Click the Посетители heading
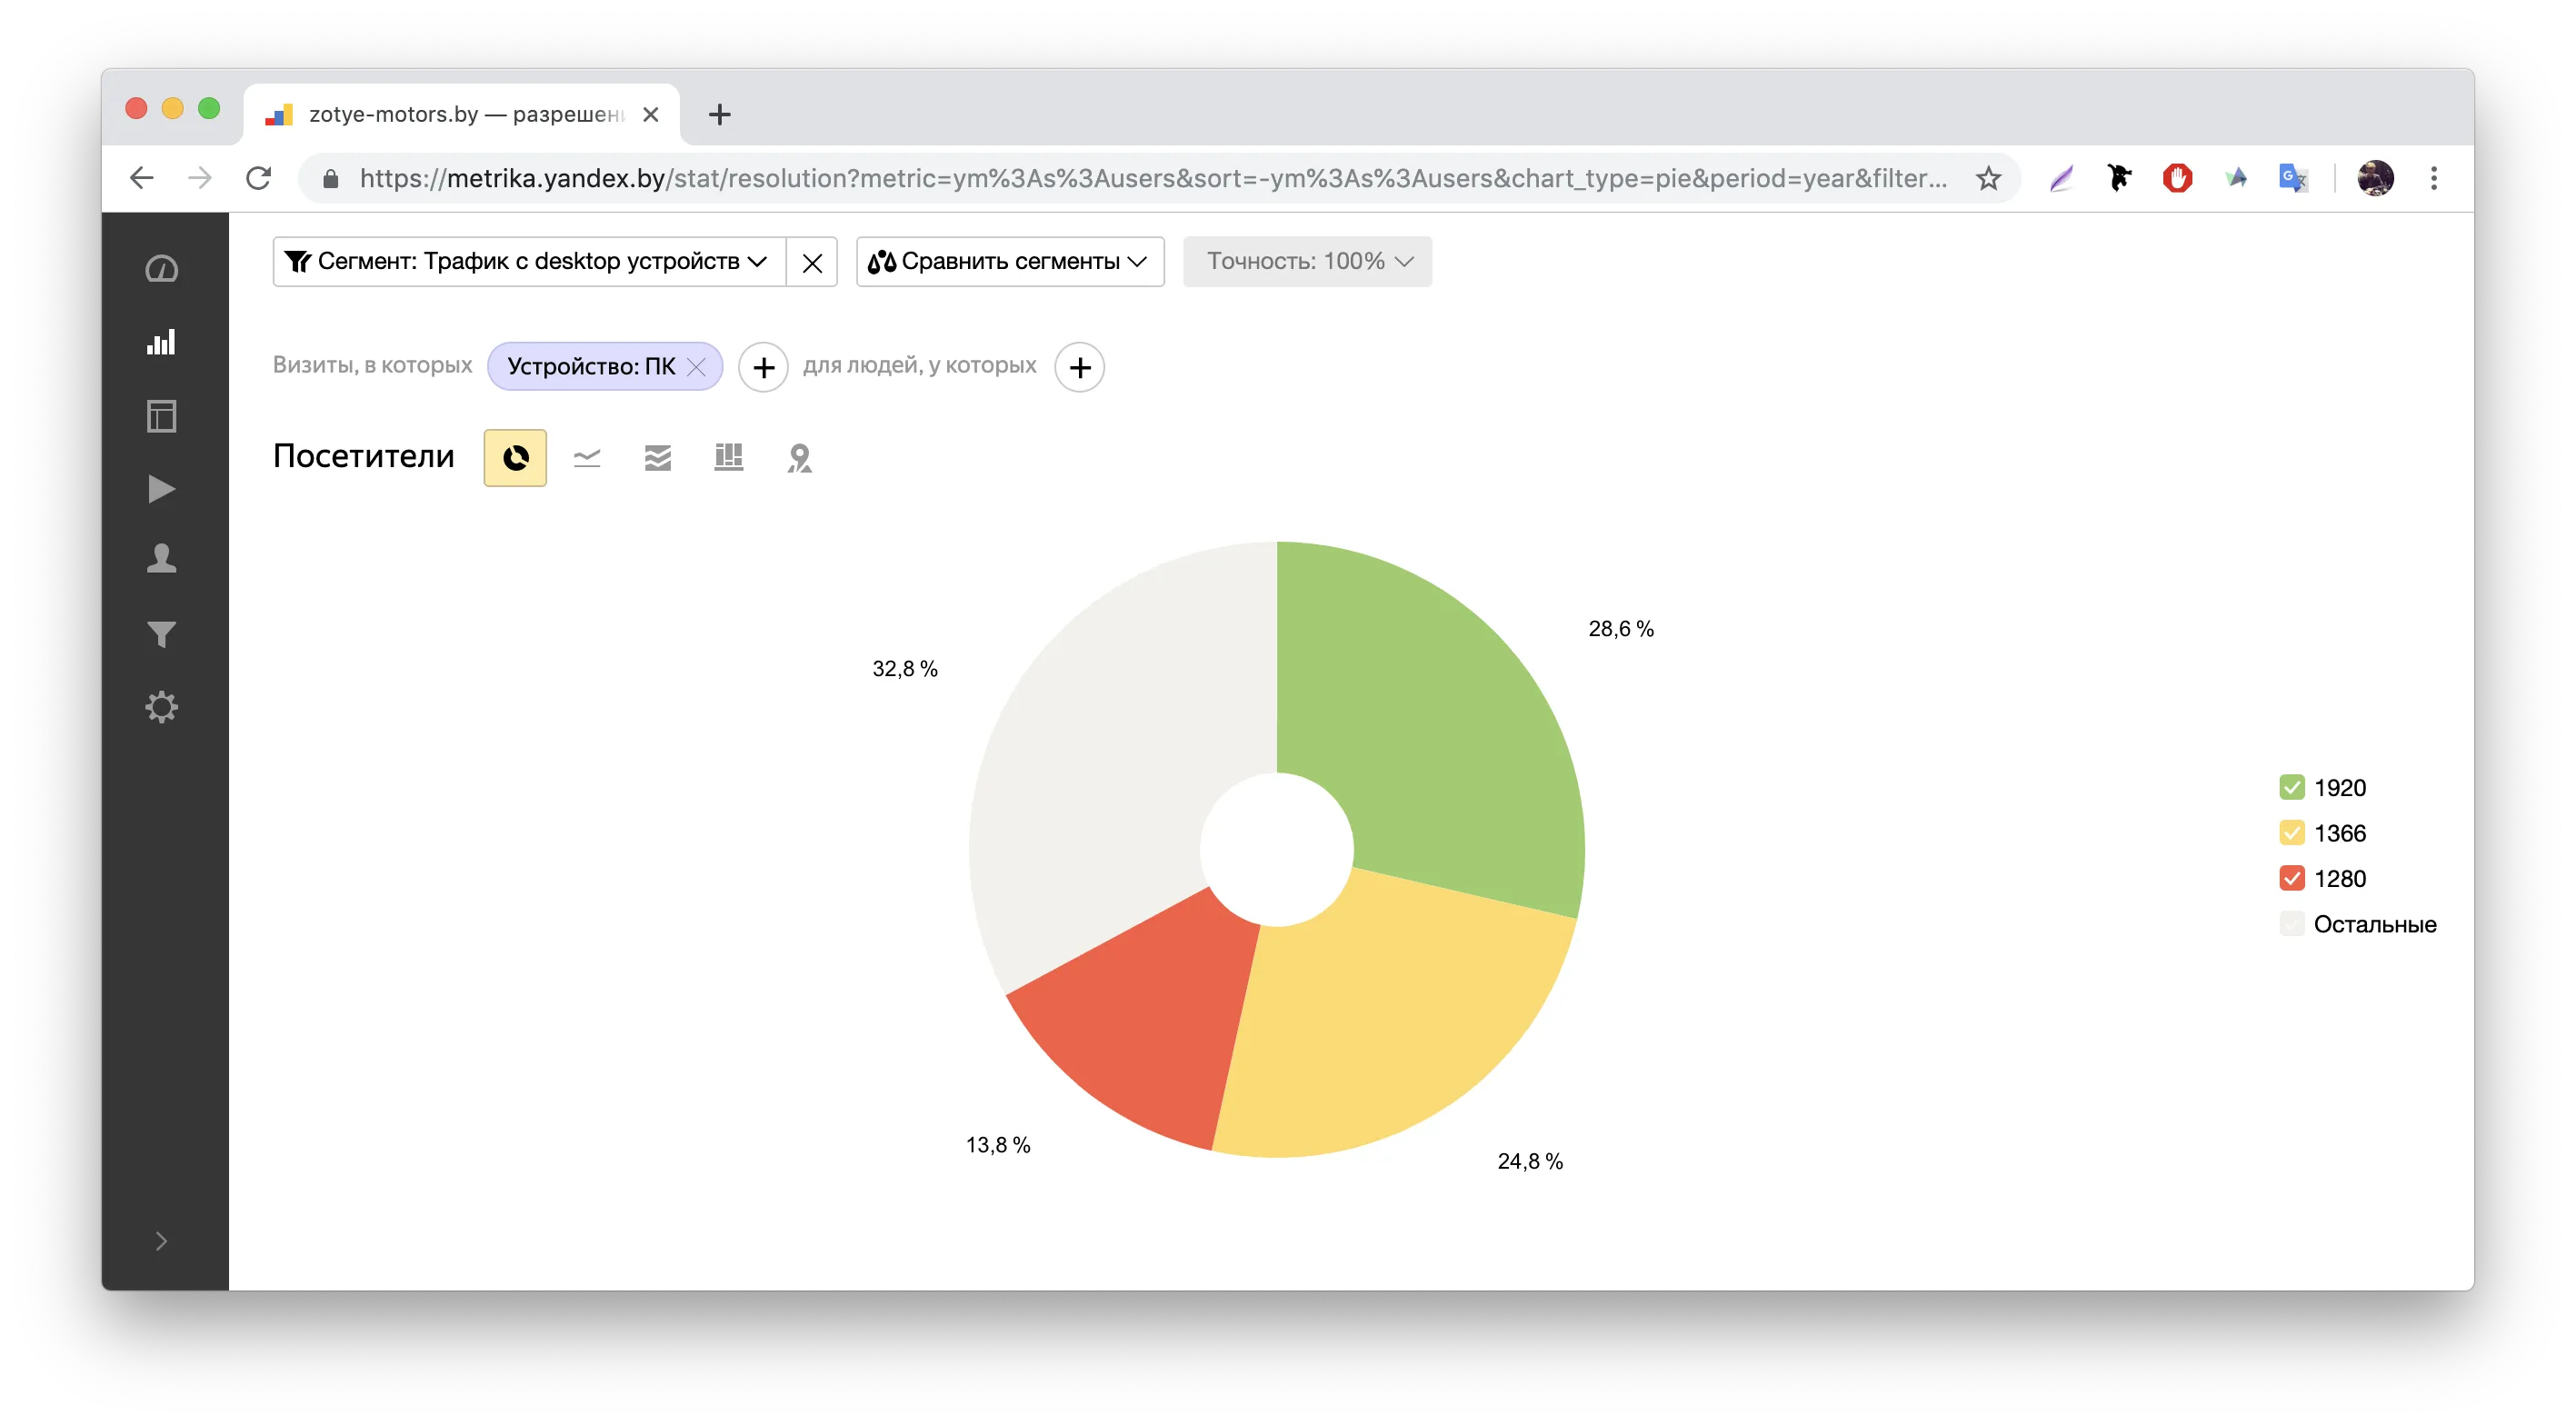Image resolution: width=2576 pixels, height=1425 pixels. [x=364, y=456]
